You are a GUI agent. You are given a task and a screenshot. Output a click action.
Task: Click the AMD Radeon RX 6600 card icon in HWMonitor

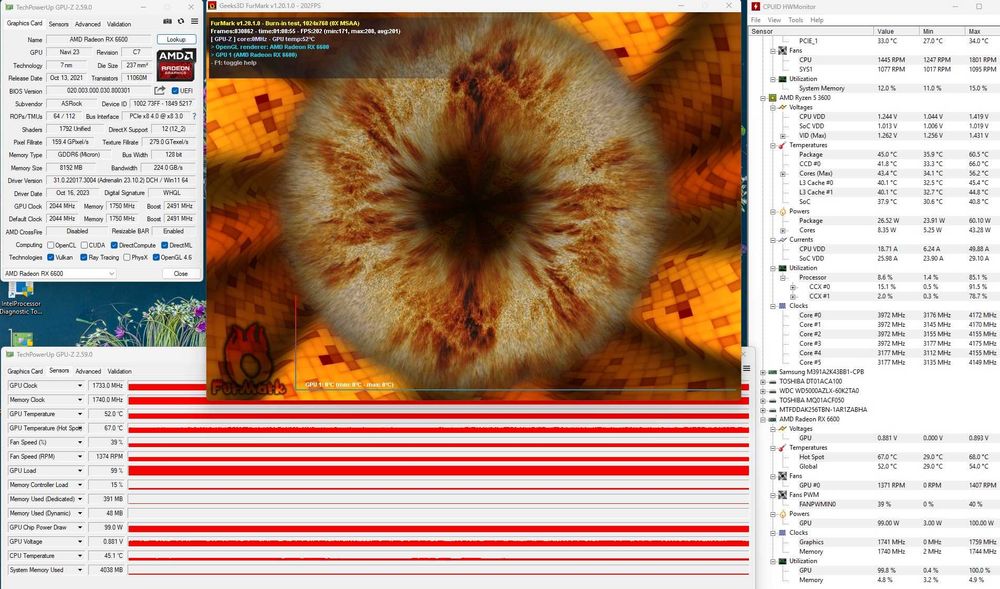pyautogui.click(x=772, y=419)
